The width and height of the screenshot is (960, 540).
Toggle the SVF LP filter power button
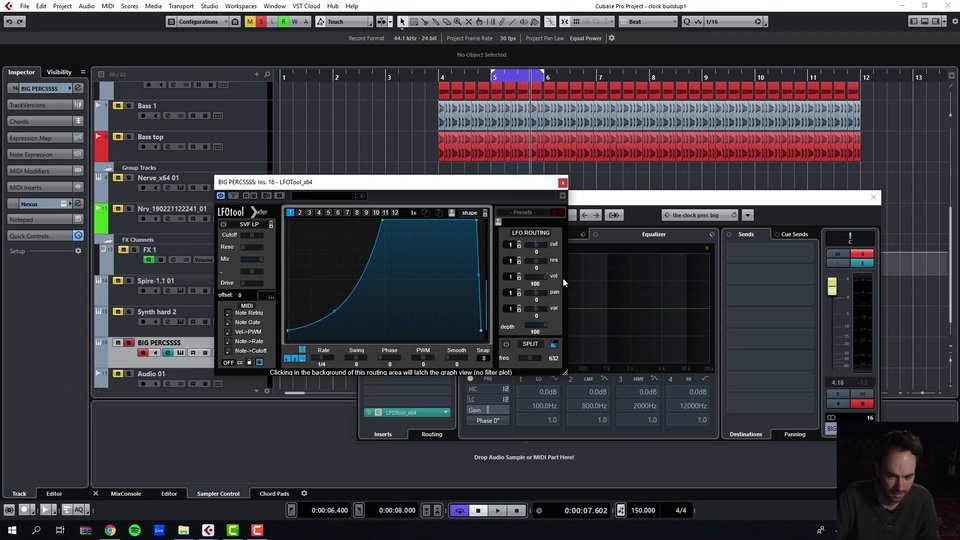(x=223, y=225)
